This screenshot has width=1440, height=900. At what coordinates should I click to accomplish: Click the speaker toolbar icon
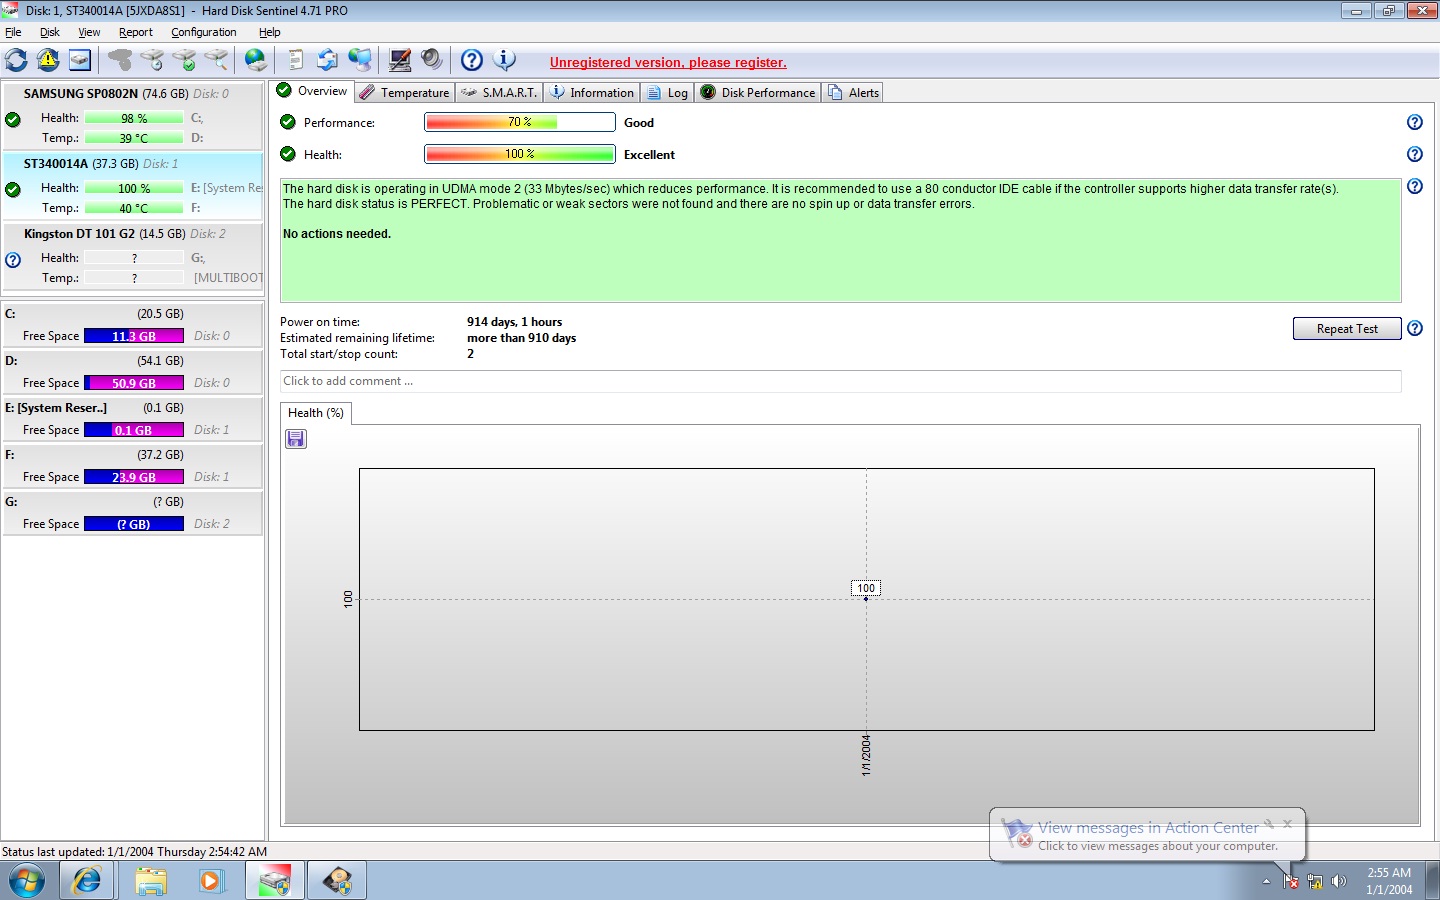point(432,60)
